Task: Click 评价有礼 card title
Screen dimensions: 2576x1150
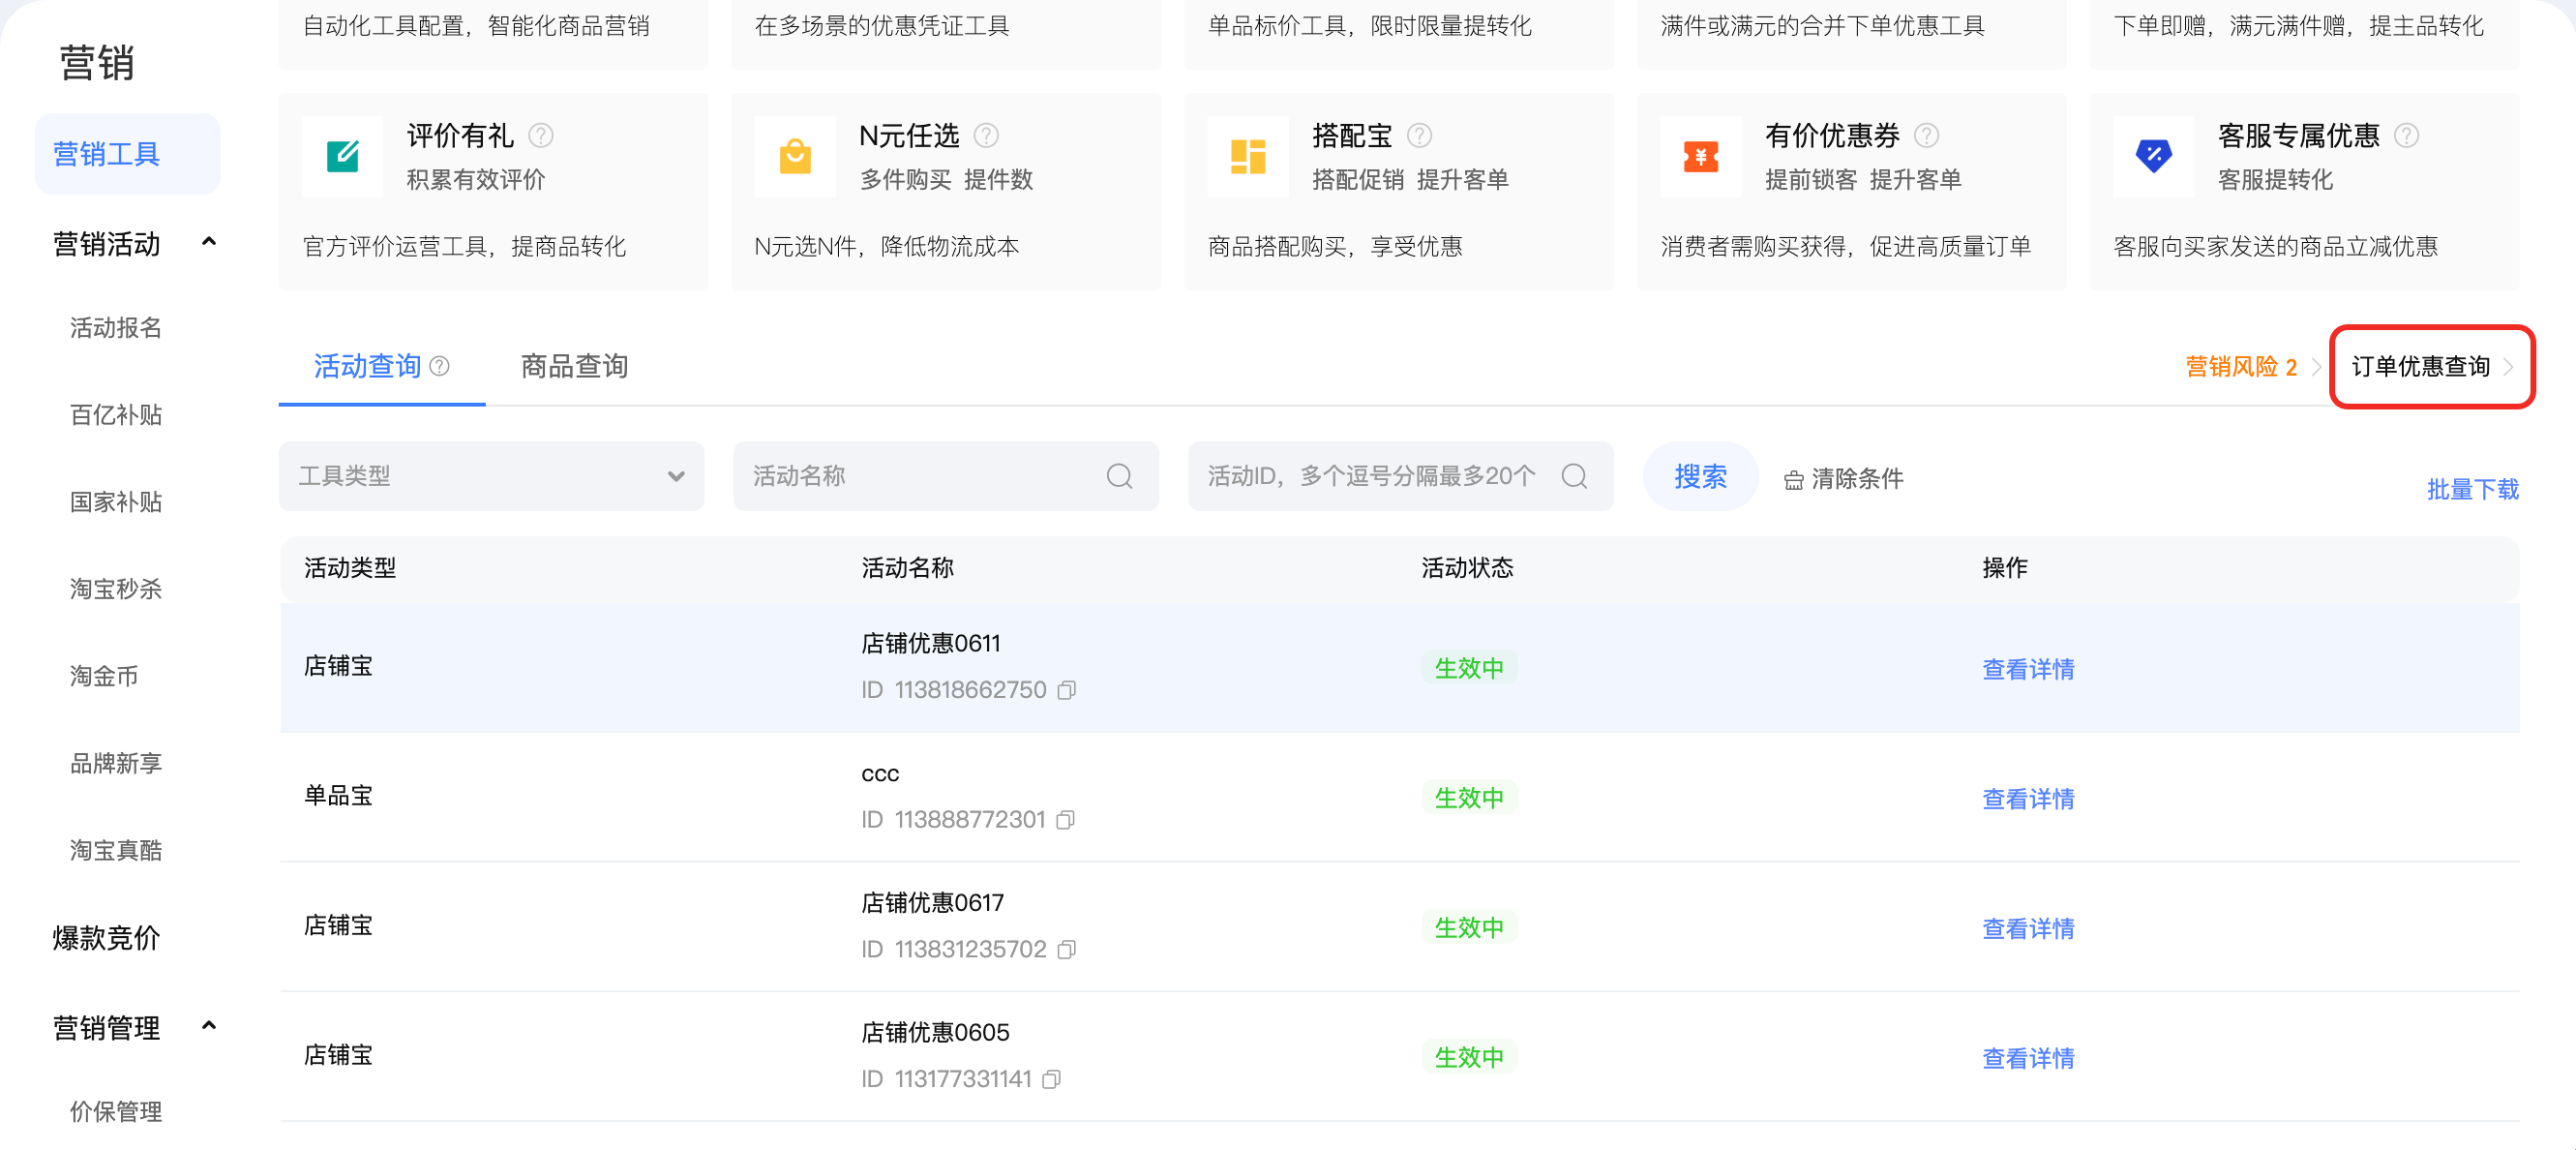Action: tap(460, 135)
